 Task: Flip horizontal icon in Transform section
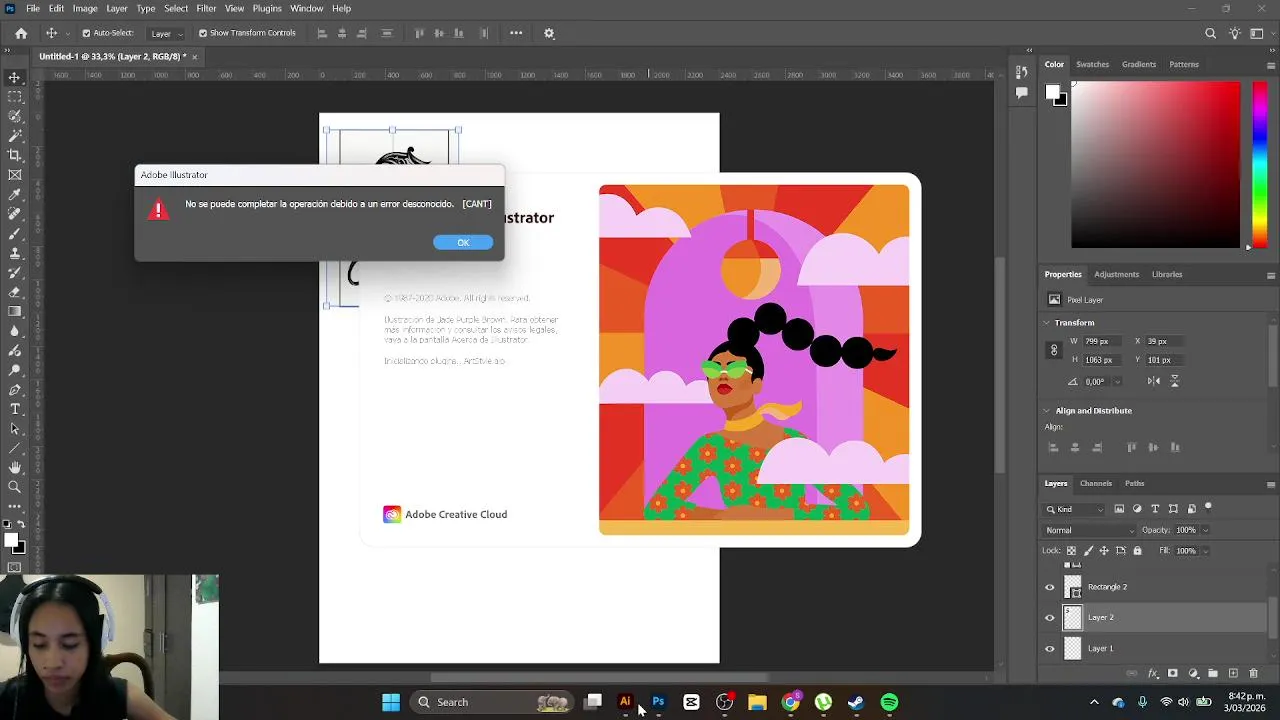(x=1154, y=381)
